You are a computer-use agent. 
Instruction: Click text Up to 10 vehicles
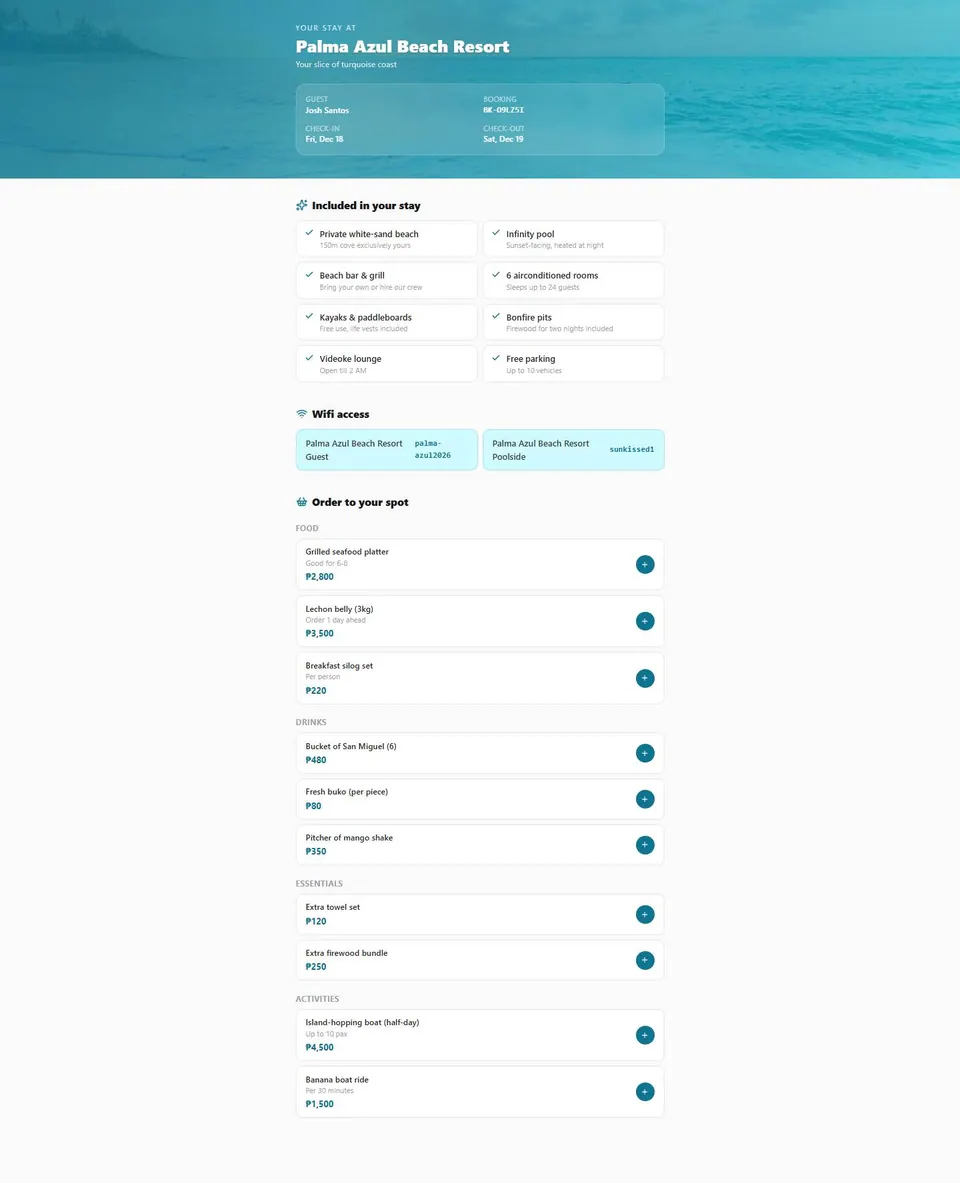click(534, 370)
